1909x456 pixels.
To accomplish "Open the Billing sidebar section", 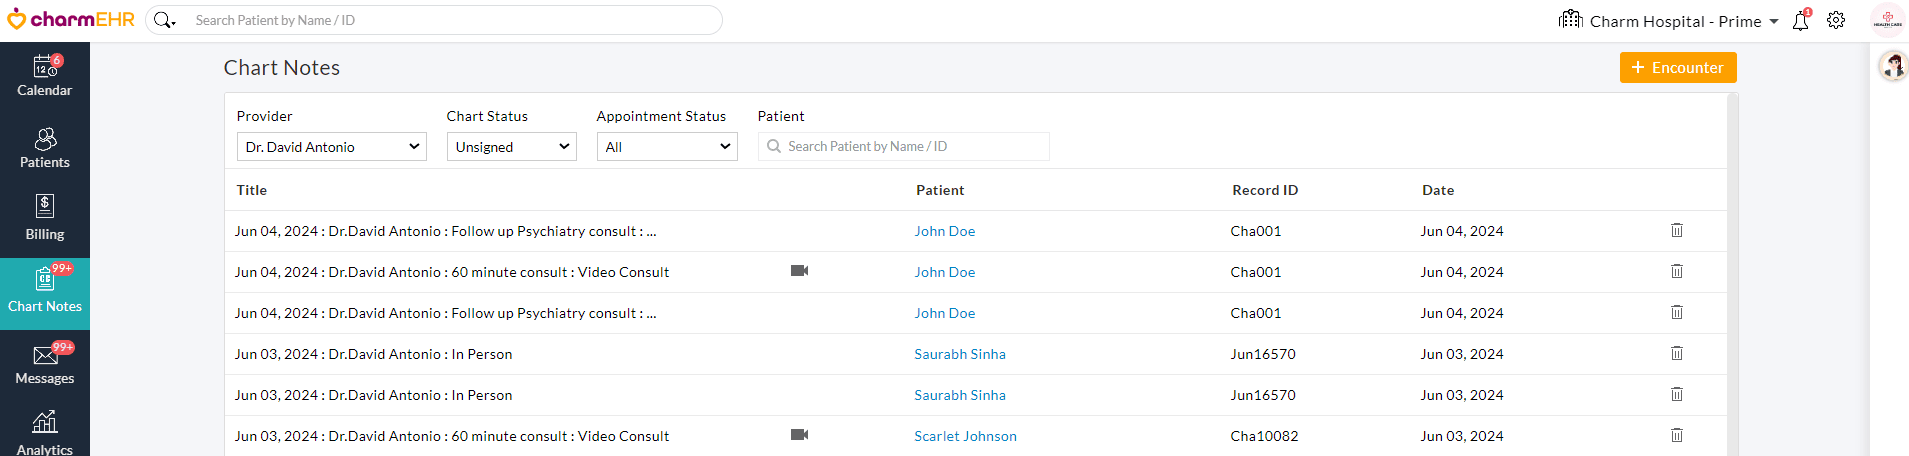I will 45,219.
